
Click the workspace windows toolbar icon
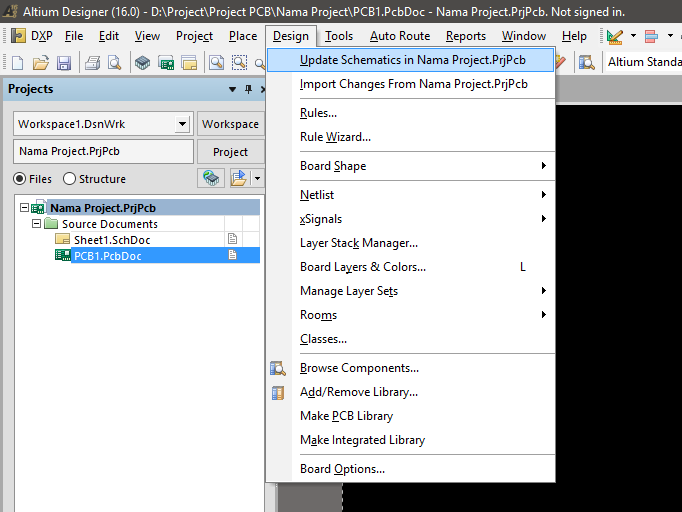pyautogui.click(x=189, y=63)
